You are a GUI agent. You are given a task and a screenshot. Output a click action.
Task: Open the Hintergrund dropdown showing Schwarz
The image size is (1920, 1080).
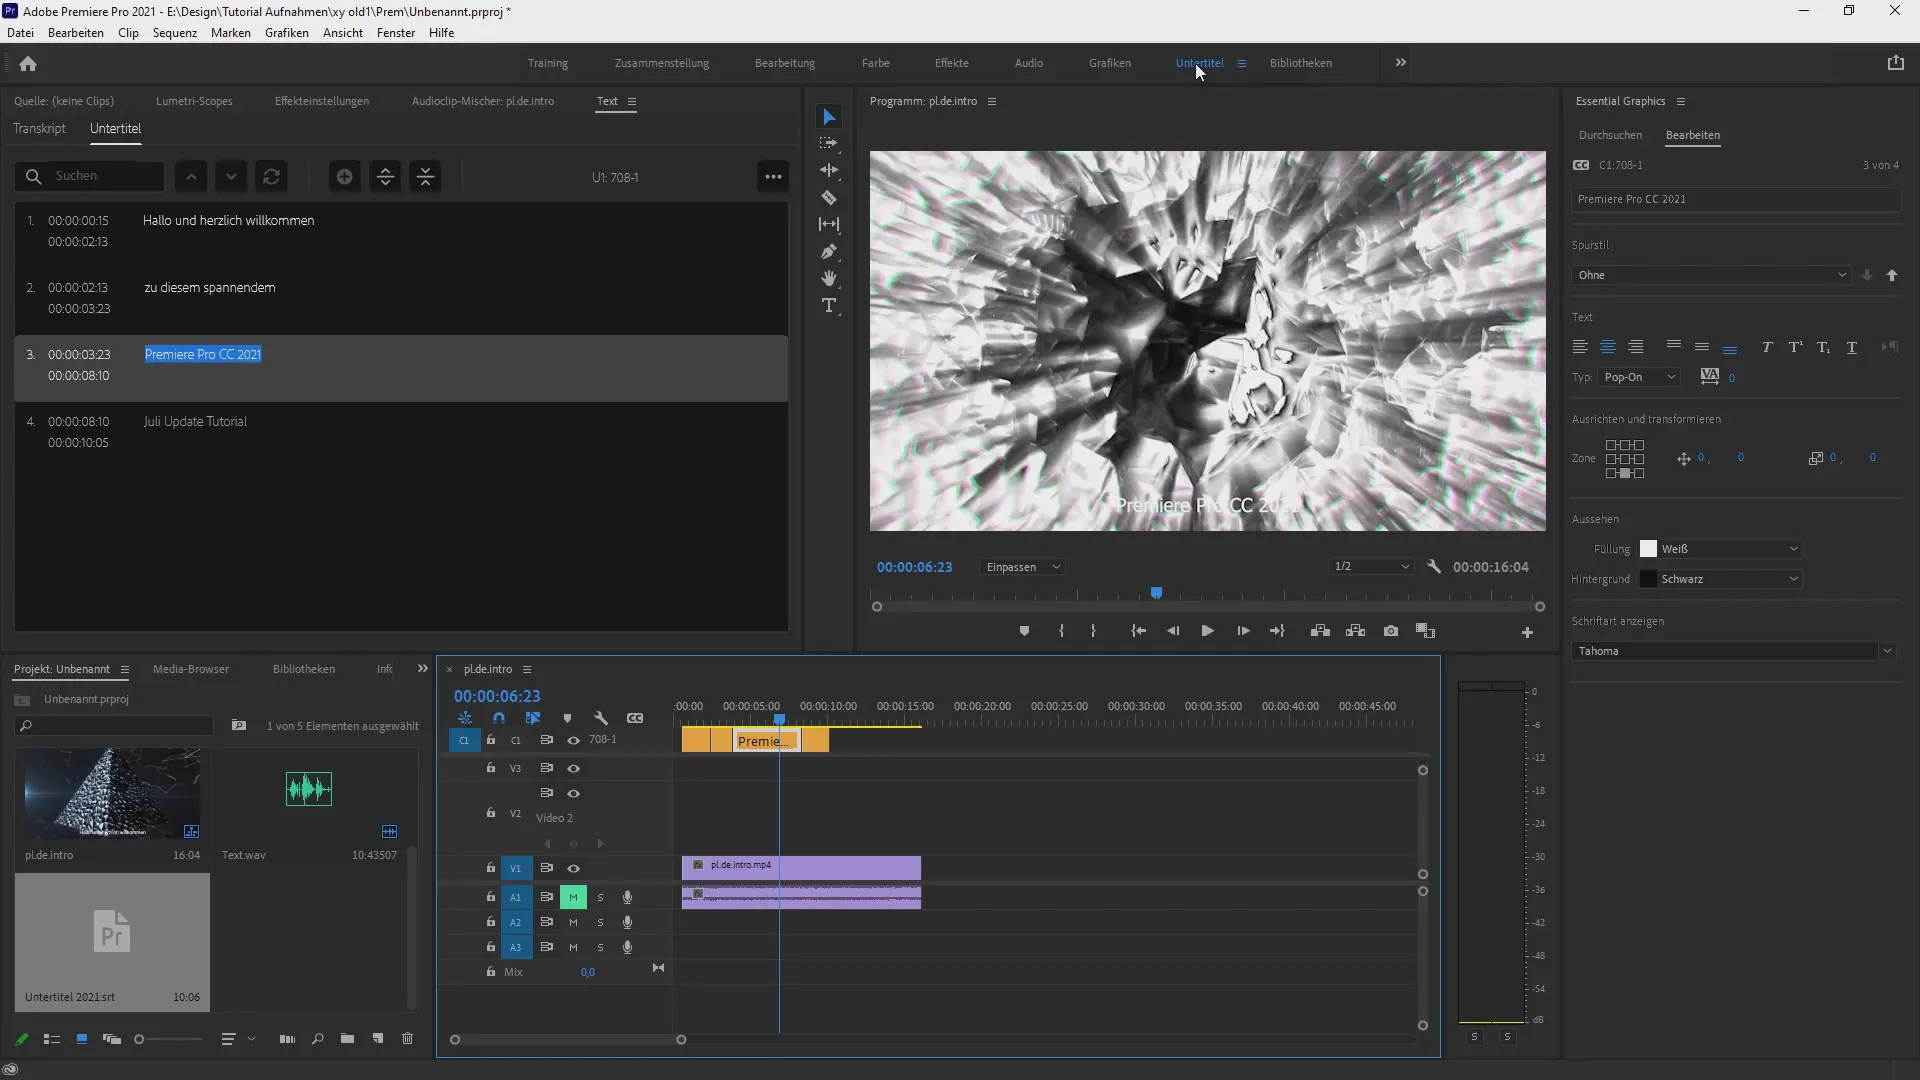click(1731, 579)
